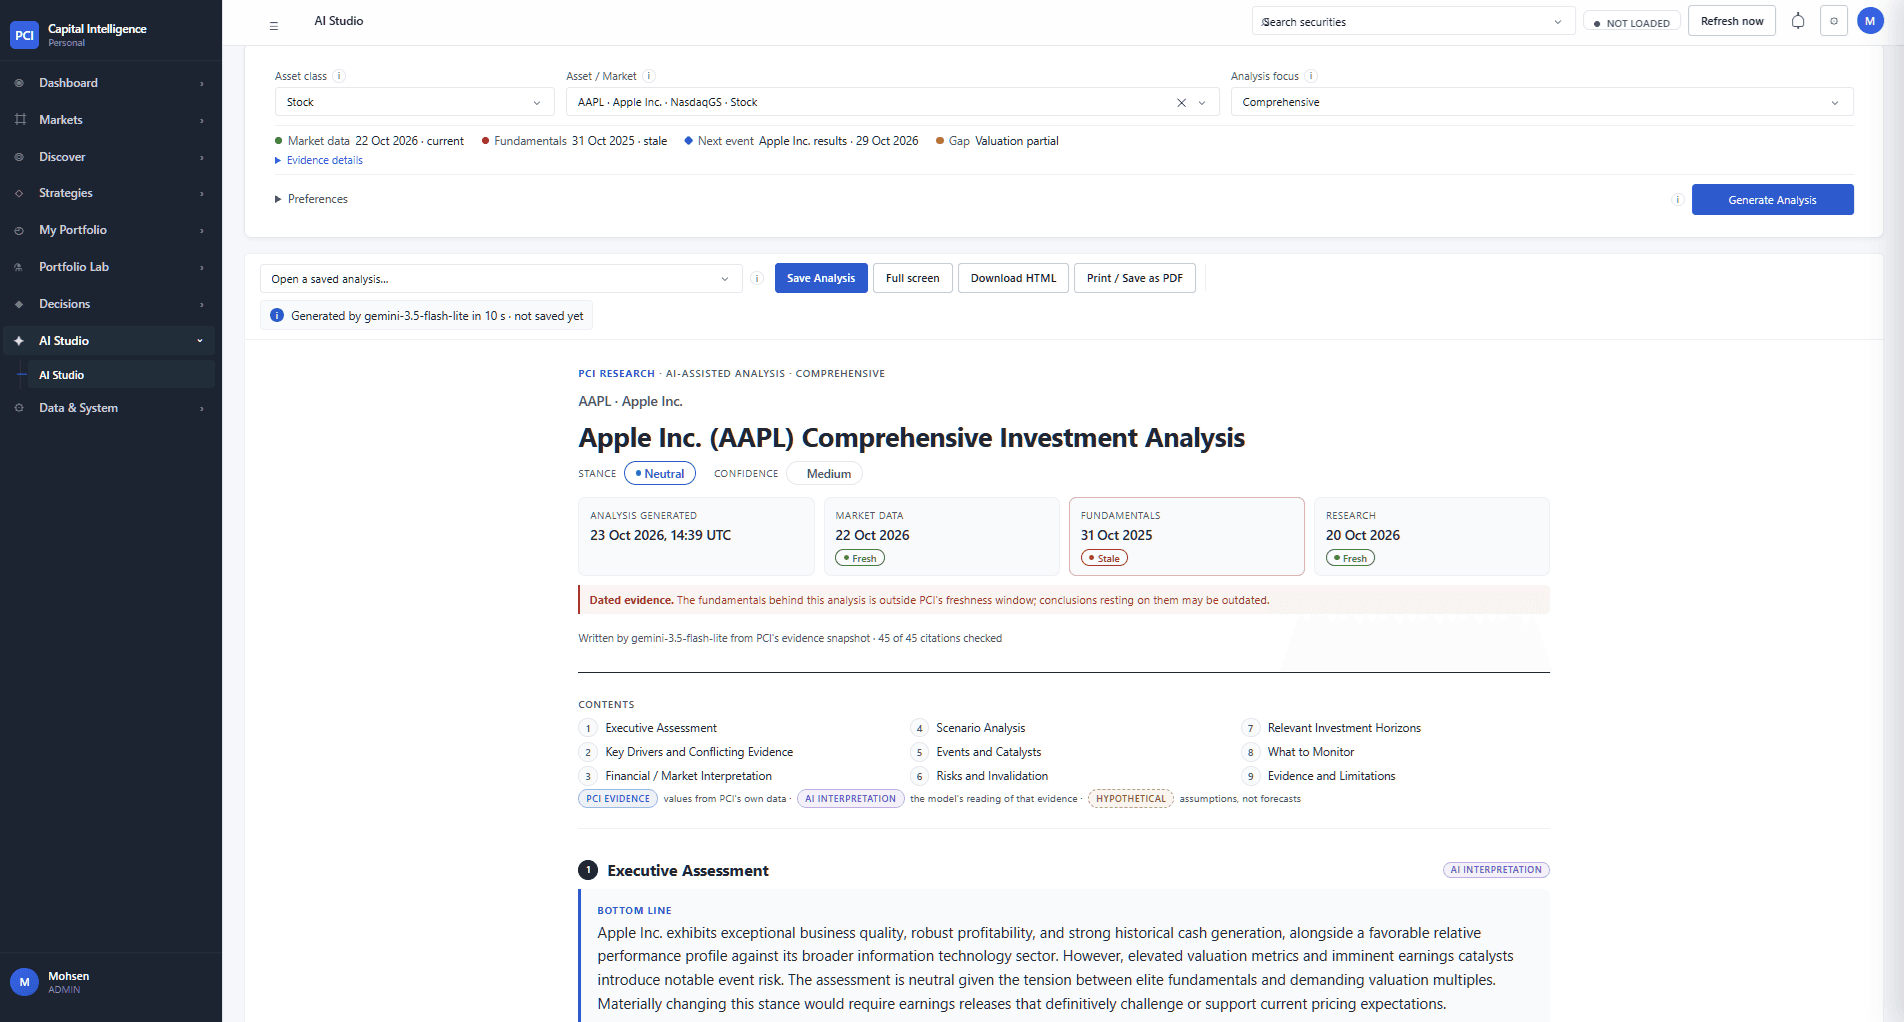
Task: Open My Portfolio in the sidebar
Action: point(109,230)
